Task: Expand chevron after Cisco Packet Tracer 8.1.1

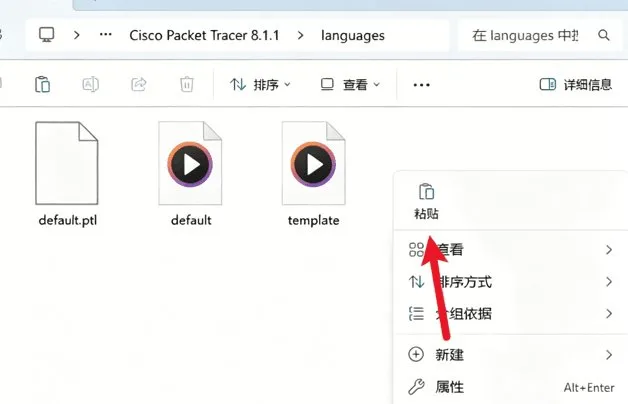Action: [300, 35]
